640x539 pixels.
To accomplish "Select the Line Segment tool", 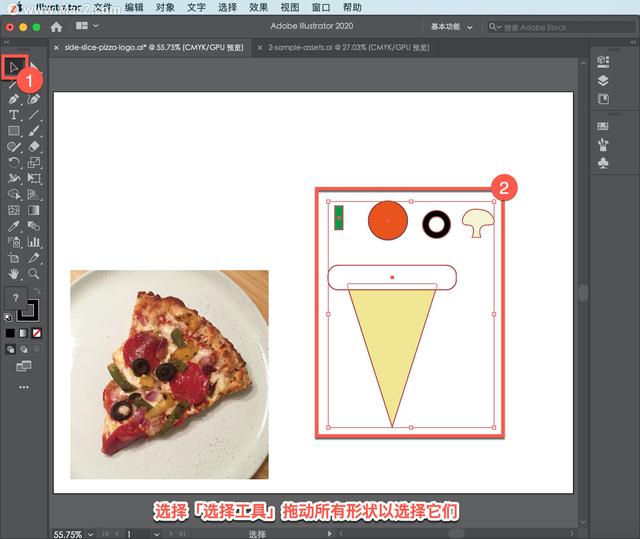I will click(x=34, y=115).
